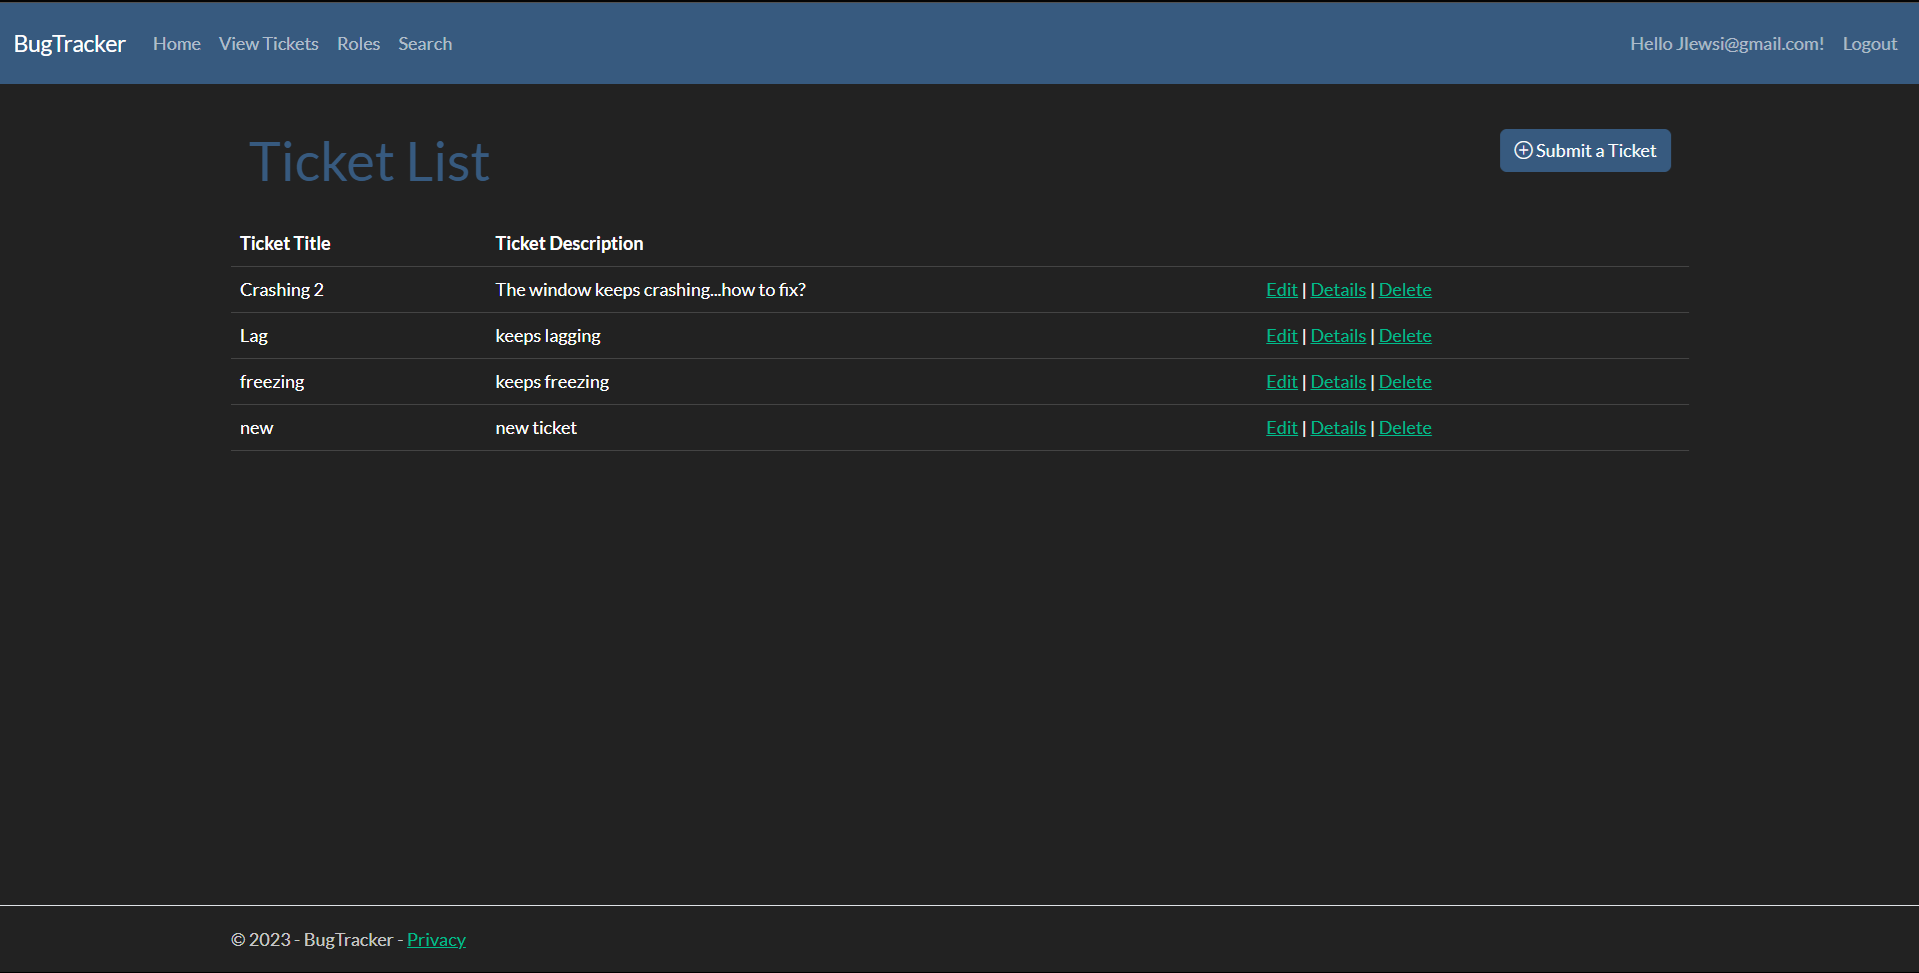This screenshot has width=1919, height=973.
Task: Delete the freezing ticket
Action: pos(1405,382)
